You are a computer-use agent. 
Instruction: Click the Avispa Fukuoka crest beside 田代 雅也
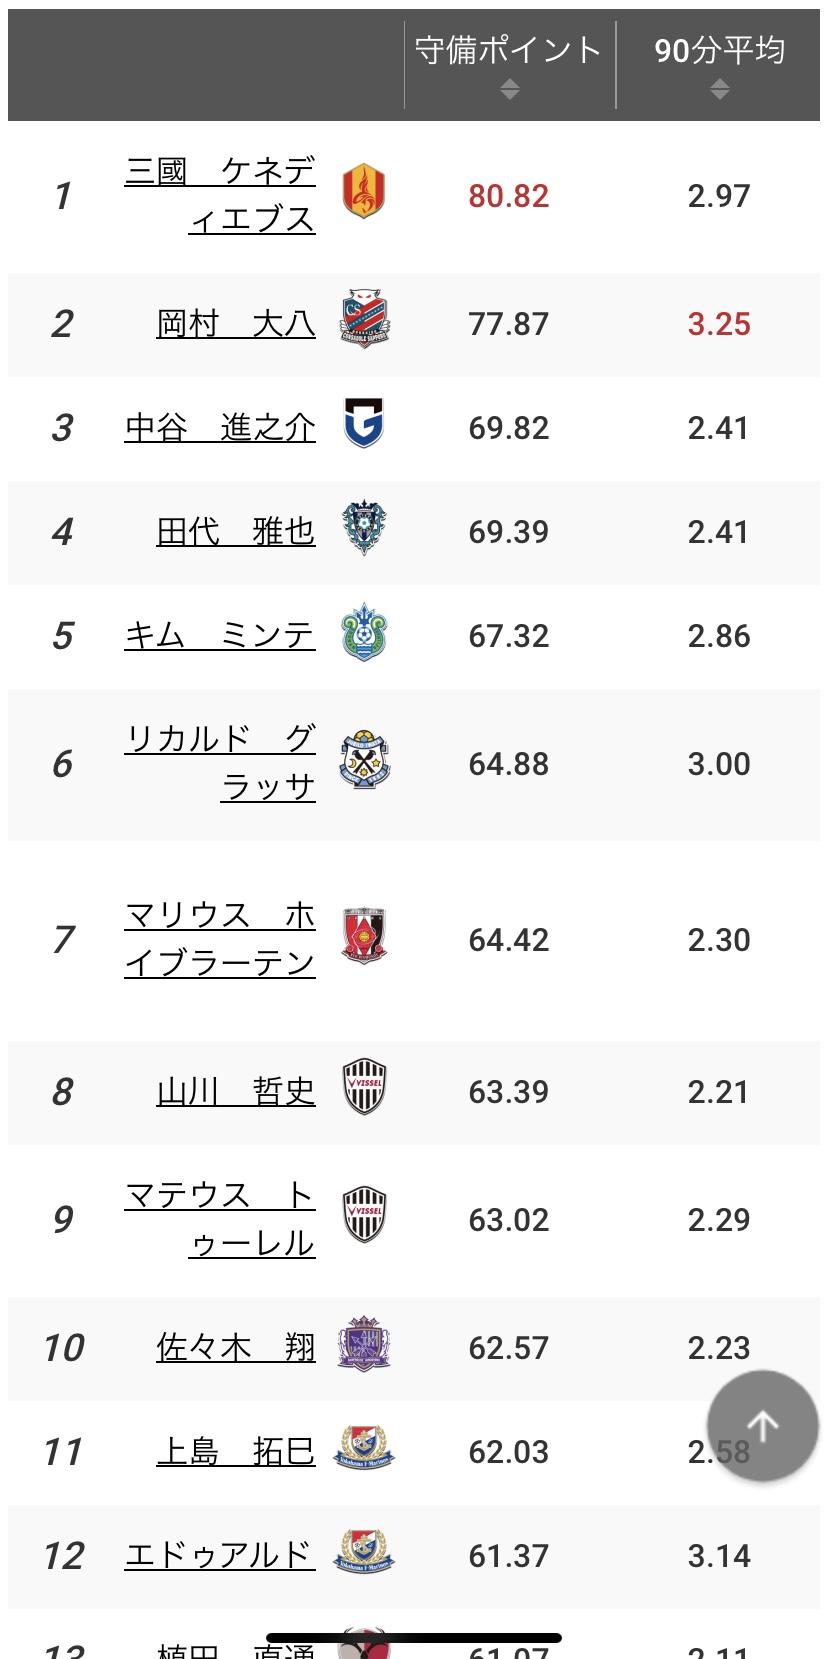364,528
